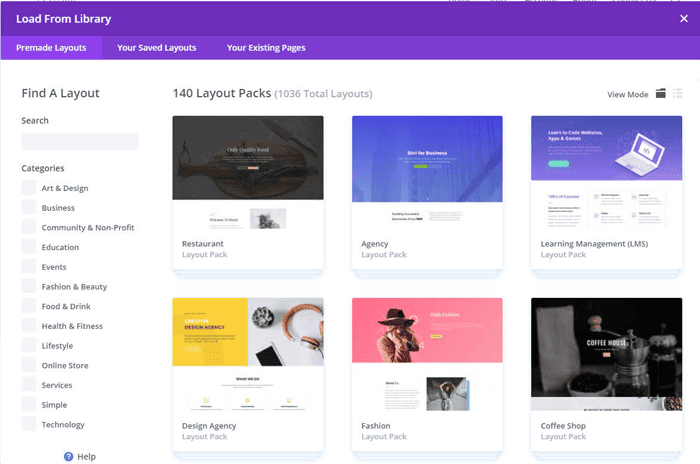
Task: Click the Fashion pack title text
Action: [x=375, y=426]
